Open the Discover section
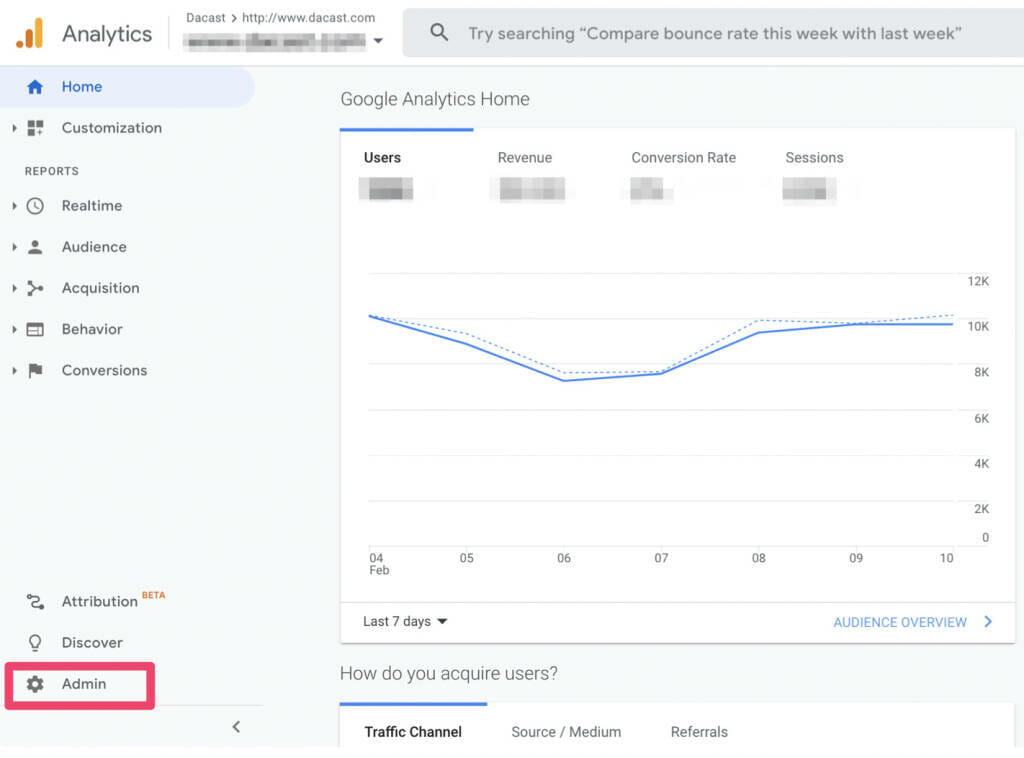This screenshot has height=758, width=1024. [92, 642]
